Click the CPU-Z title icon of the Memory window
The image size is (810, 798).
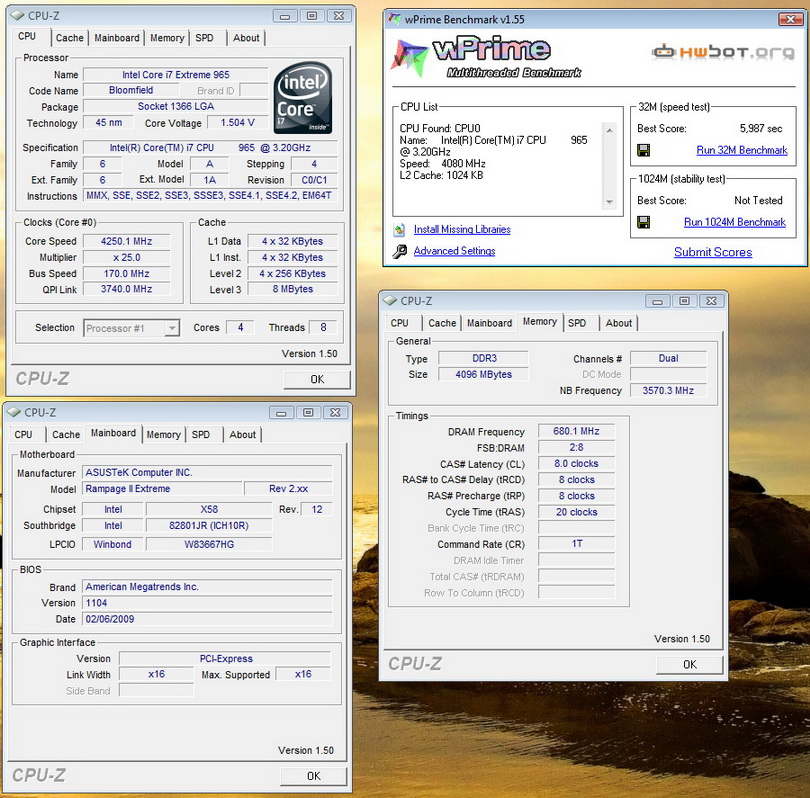pos(390,301)
